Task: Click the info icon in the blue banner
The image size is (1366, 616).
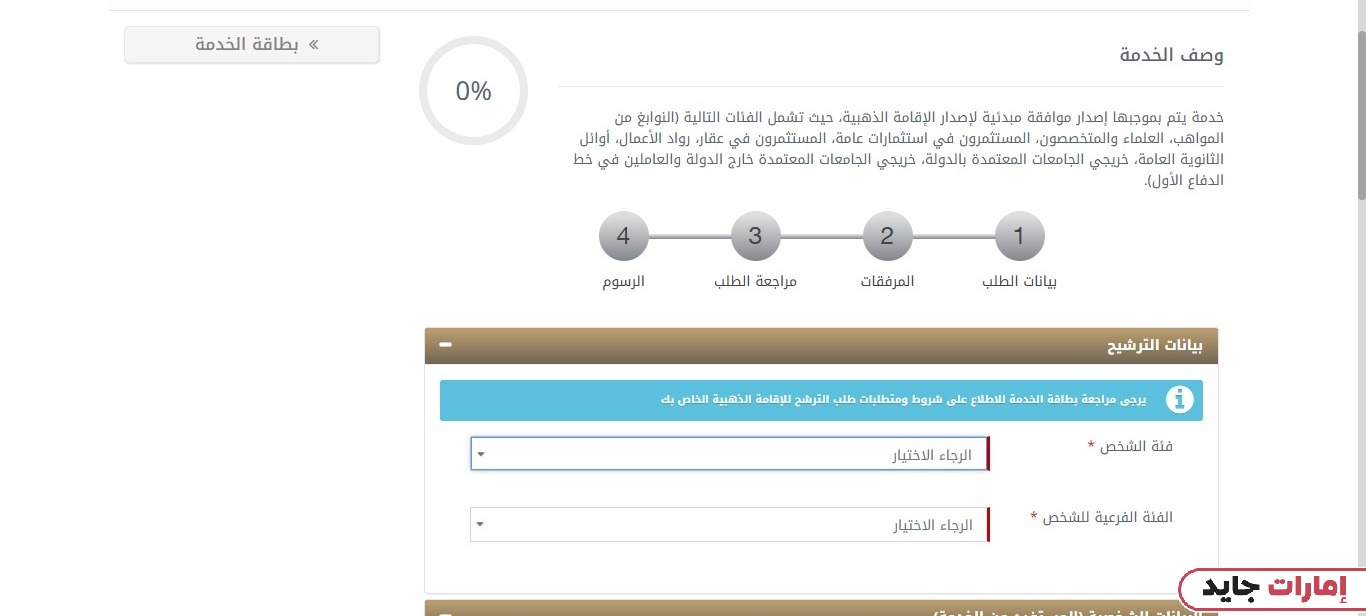Action: coord(1180,399)
